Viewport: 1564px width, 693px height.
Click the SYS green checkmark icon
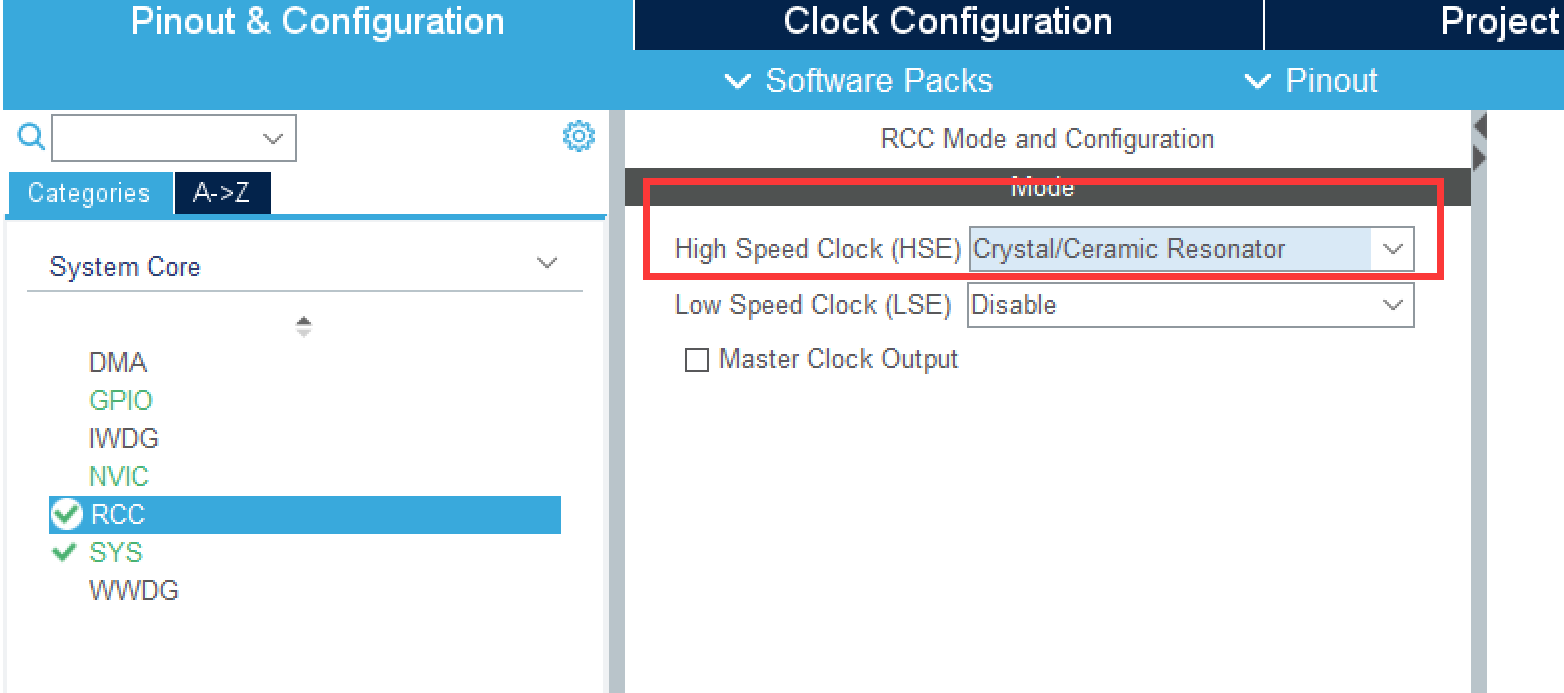(65, 552)
